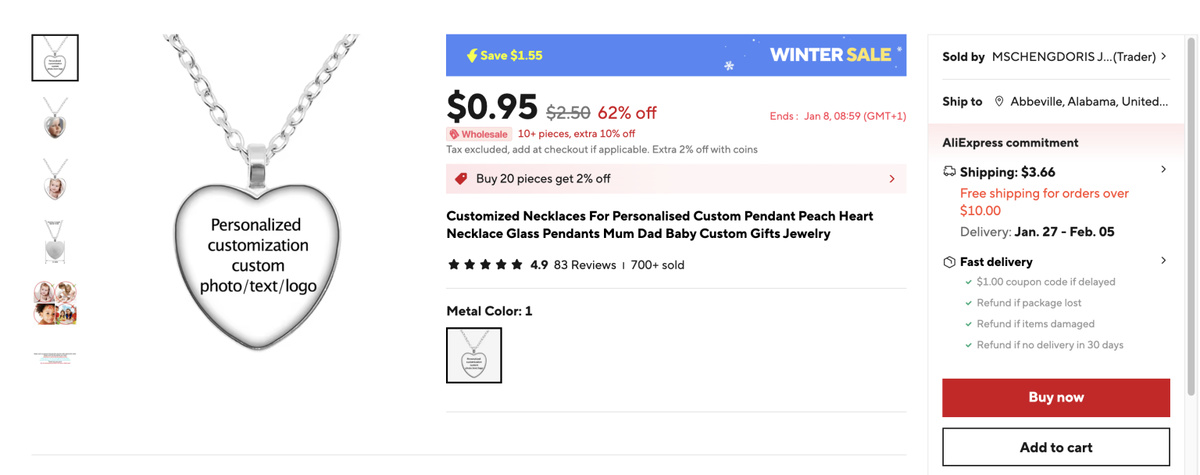Click the five-star rating icons

[x=485, y=265]
